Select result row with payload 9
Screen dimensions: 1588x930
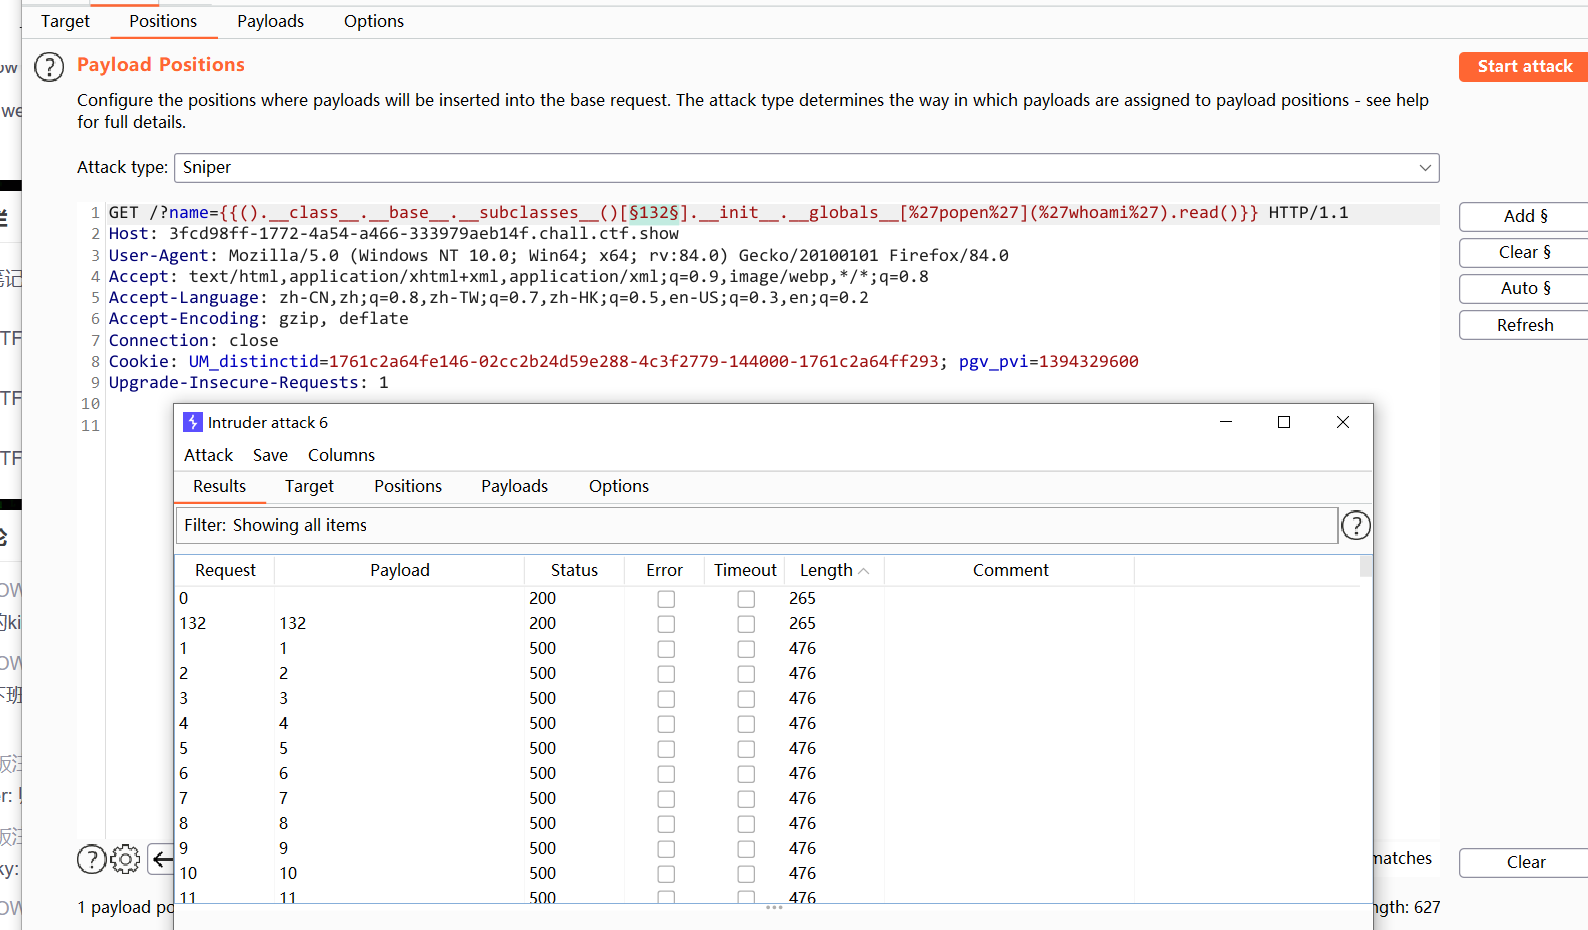[767, 849]
